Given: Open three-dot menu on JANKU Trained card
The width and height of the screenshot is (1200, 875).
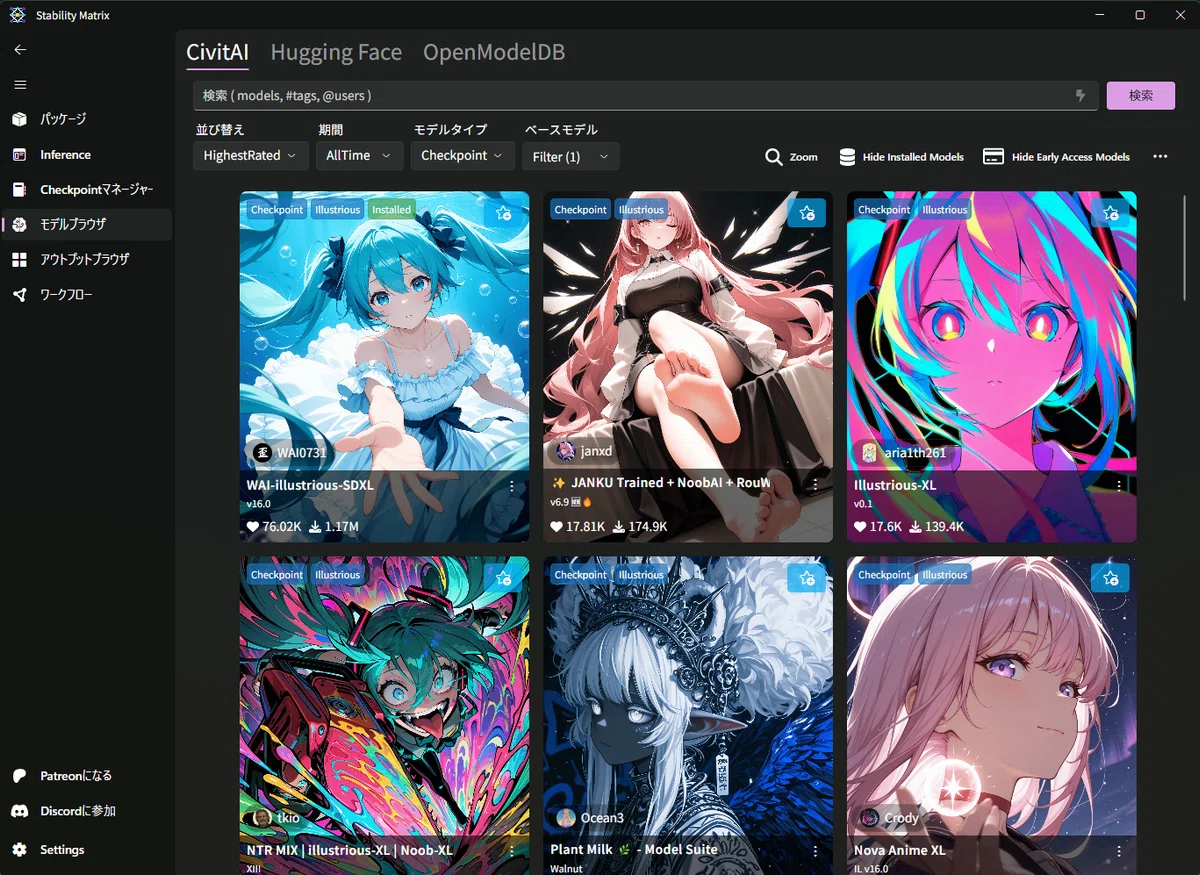Looking at the screenshot, I should click(x=815, y=485).
